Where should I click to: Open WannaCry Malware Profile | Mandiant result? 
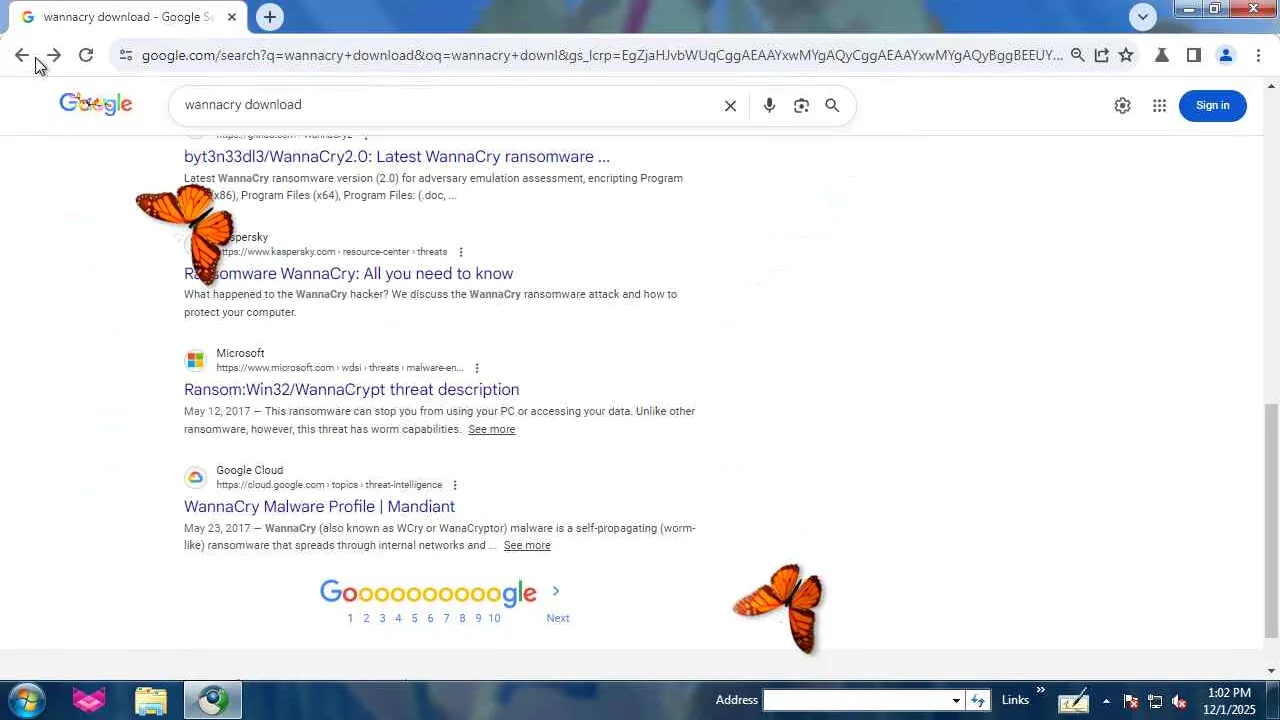pyautogui.click(x=320, y=507)
